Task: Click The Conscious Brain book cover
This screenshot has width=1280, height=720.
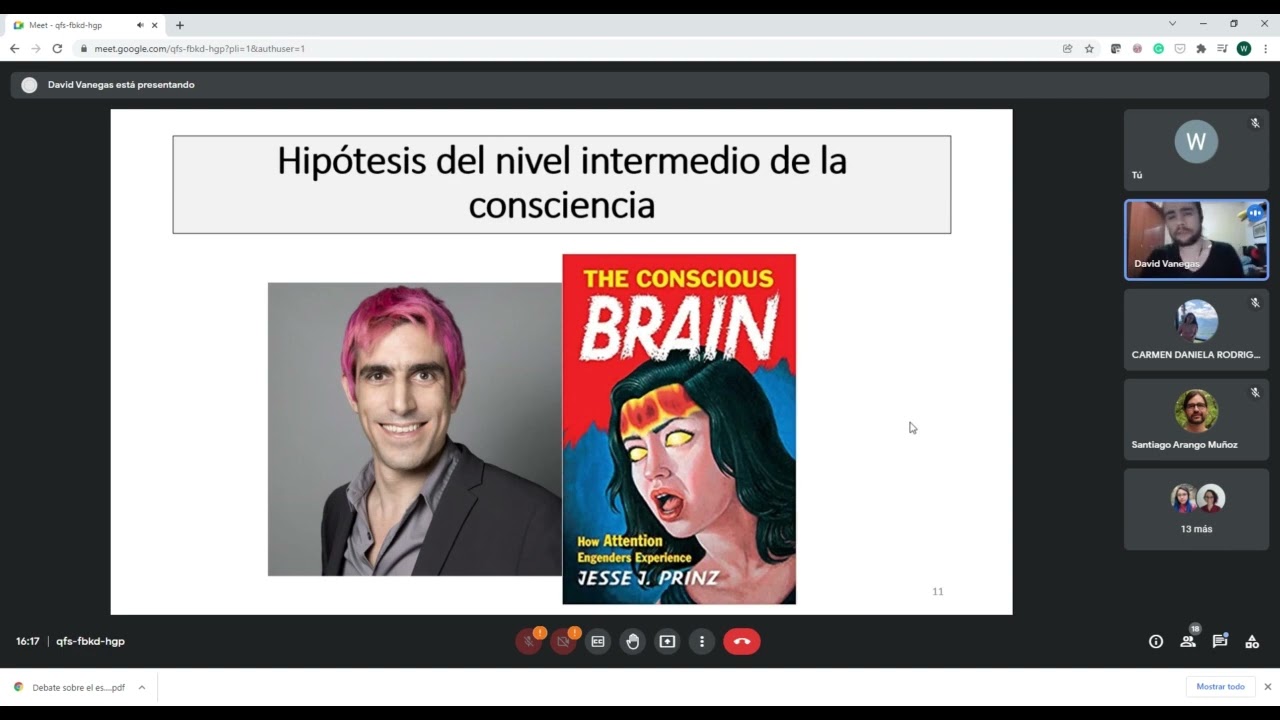Action: (679, 429)
